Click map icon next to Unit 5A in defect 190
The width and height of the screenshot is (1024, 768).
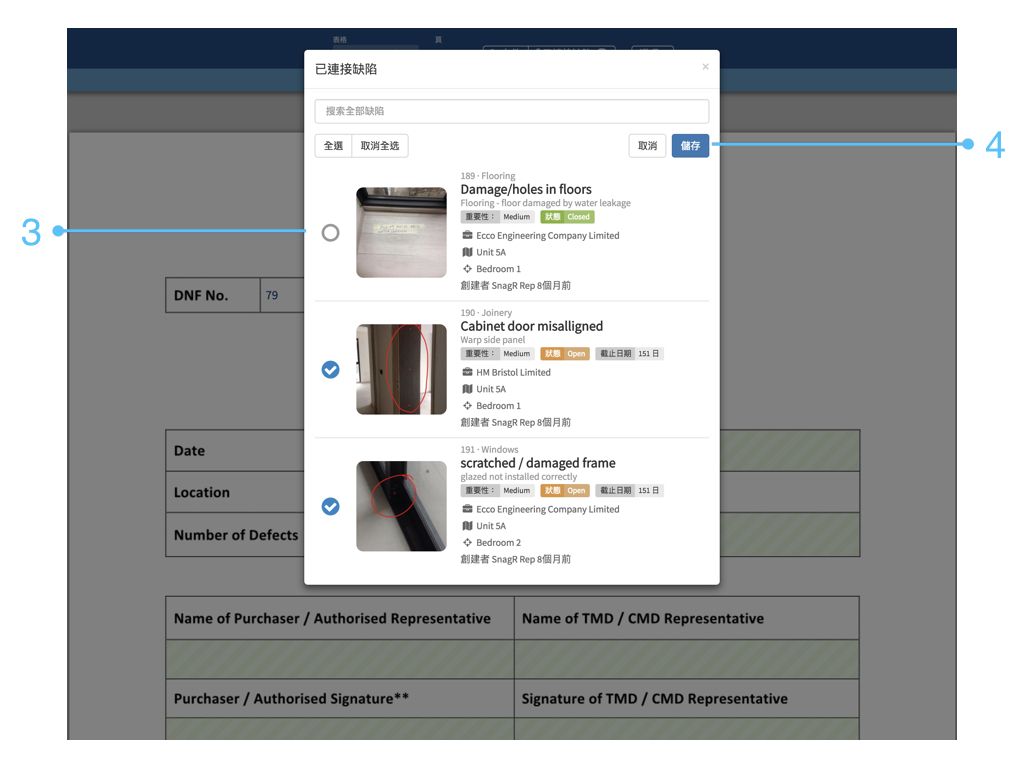468,389
